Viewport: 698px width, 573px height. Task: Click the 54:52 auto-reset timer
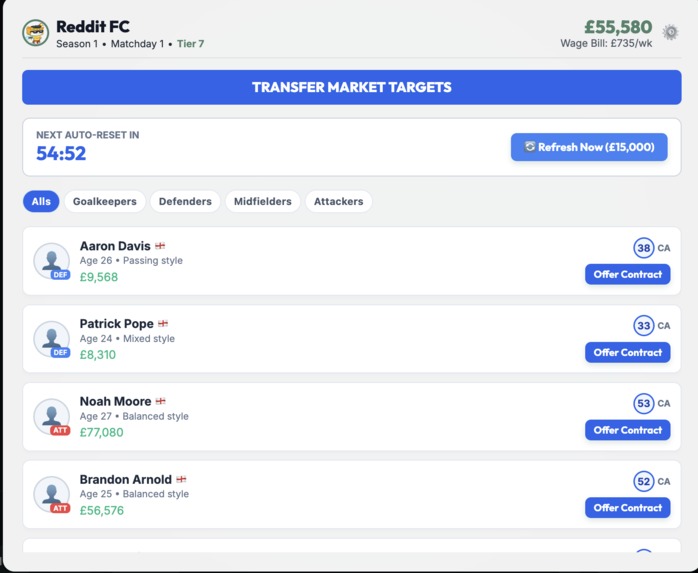coord(61,154)
